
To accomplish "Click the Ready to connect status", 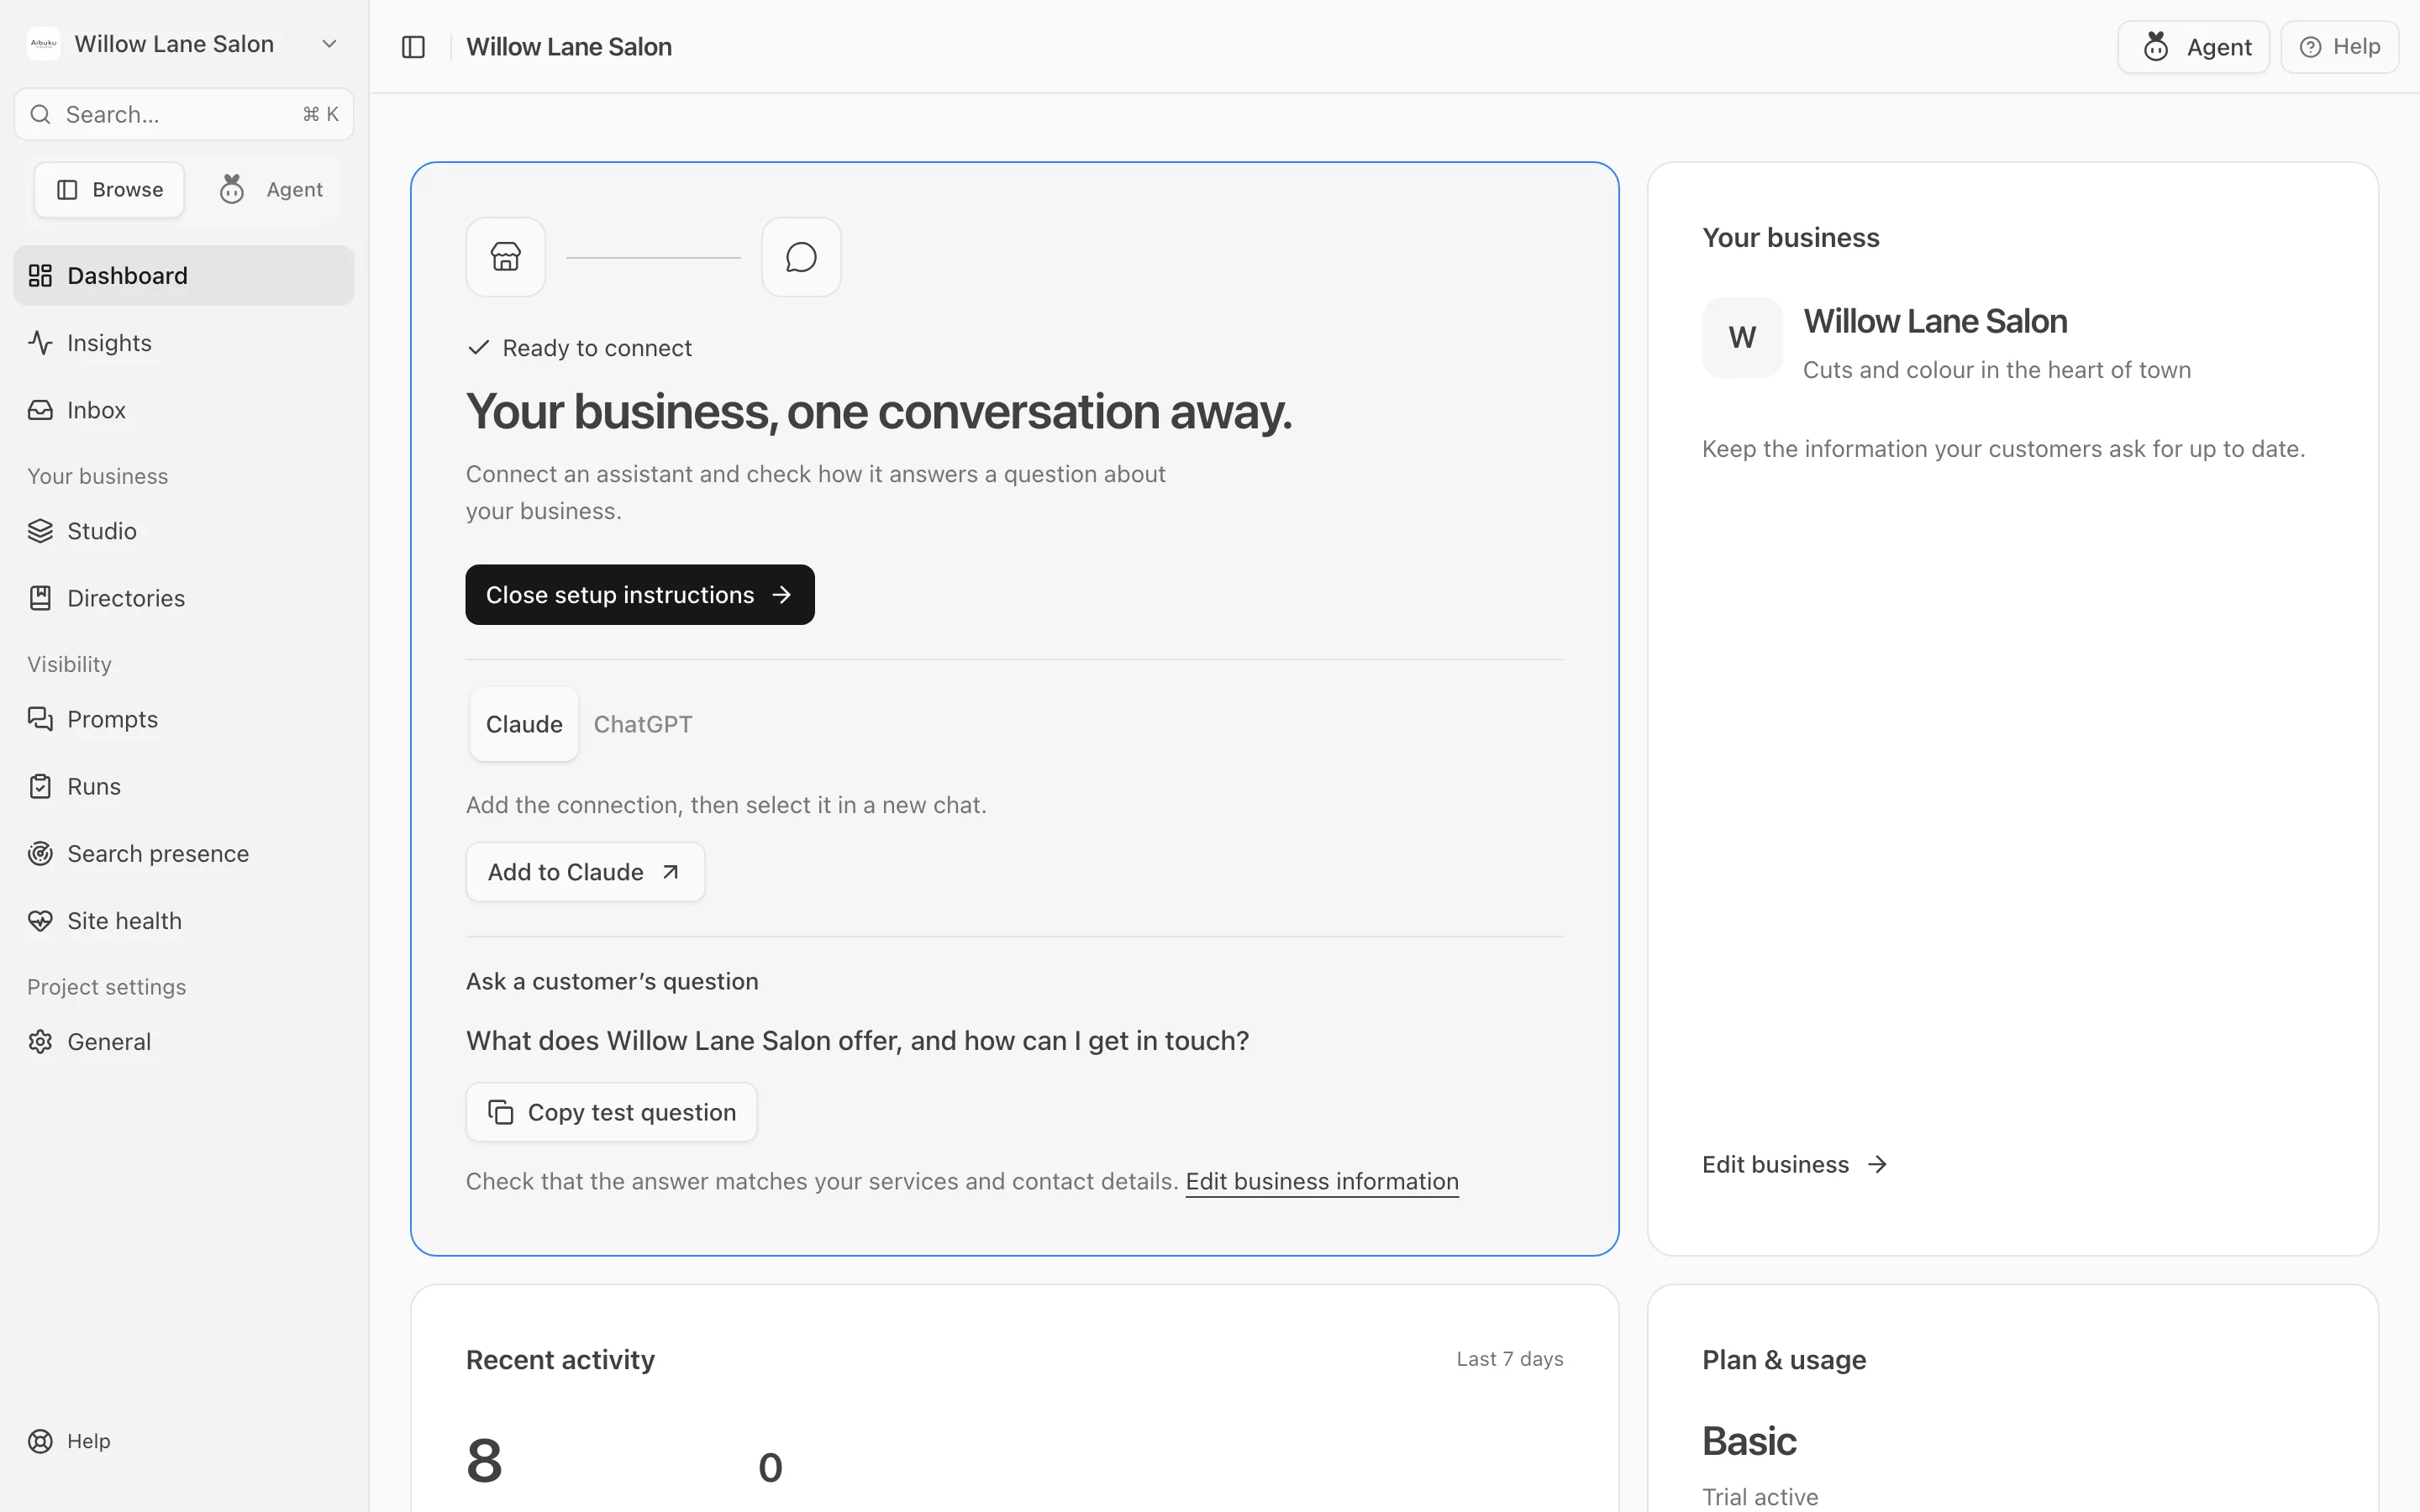I will [x=580, y=348].
